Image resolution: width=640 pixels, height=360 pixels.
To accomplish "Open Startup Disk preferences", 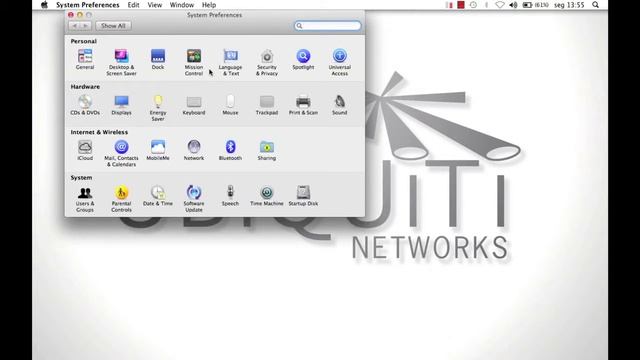I will coord(303,196).
